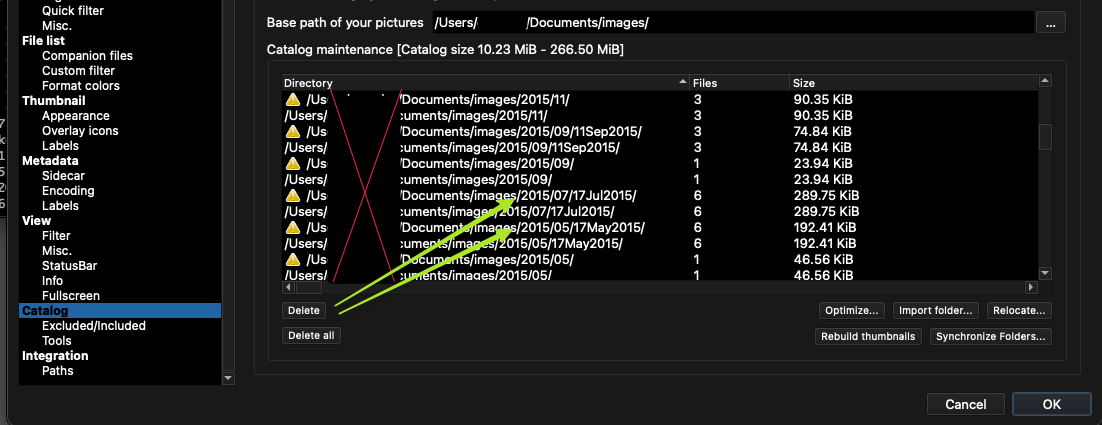Click the catalog list vertical scrollbar thumb
The image size is (1102, 425).
pos(1044,137)
